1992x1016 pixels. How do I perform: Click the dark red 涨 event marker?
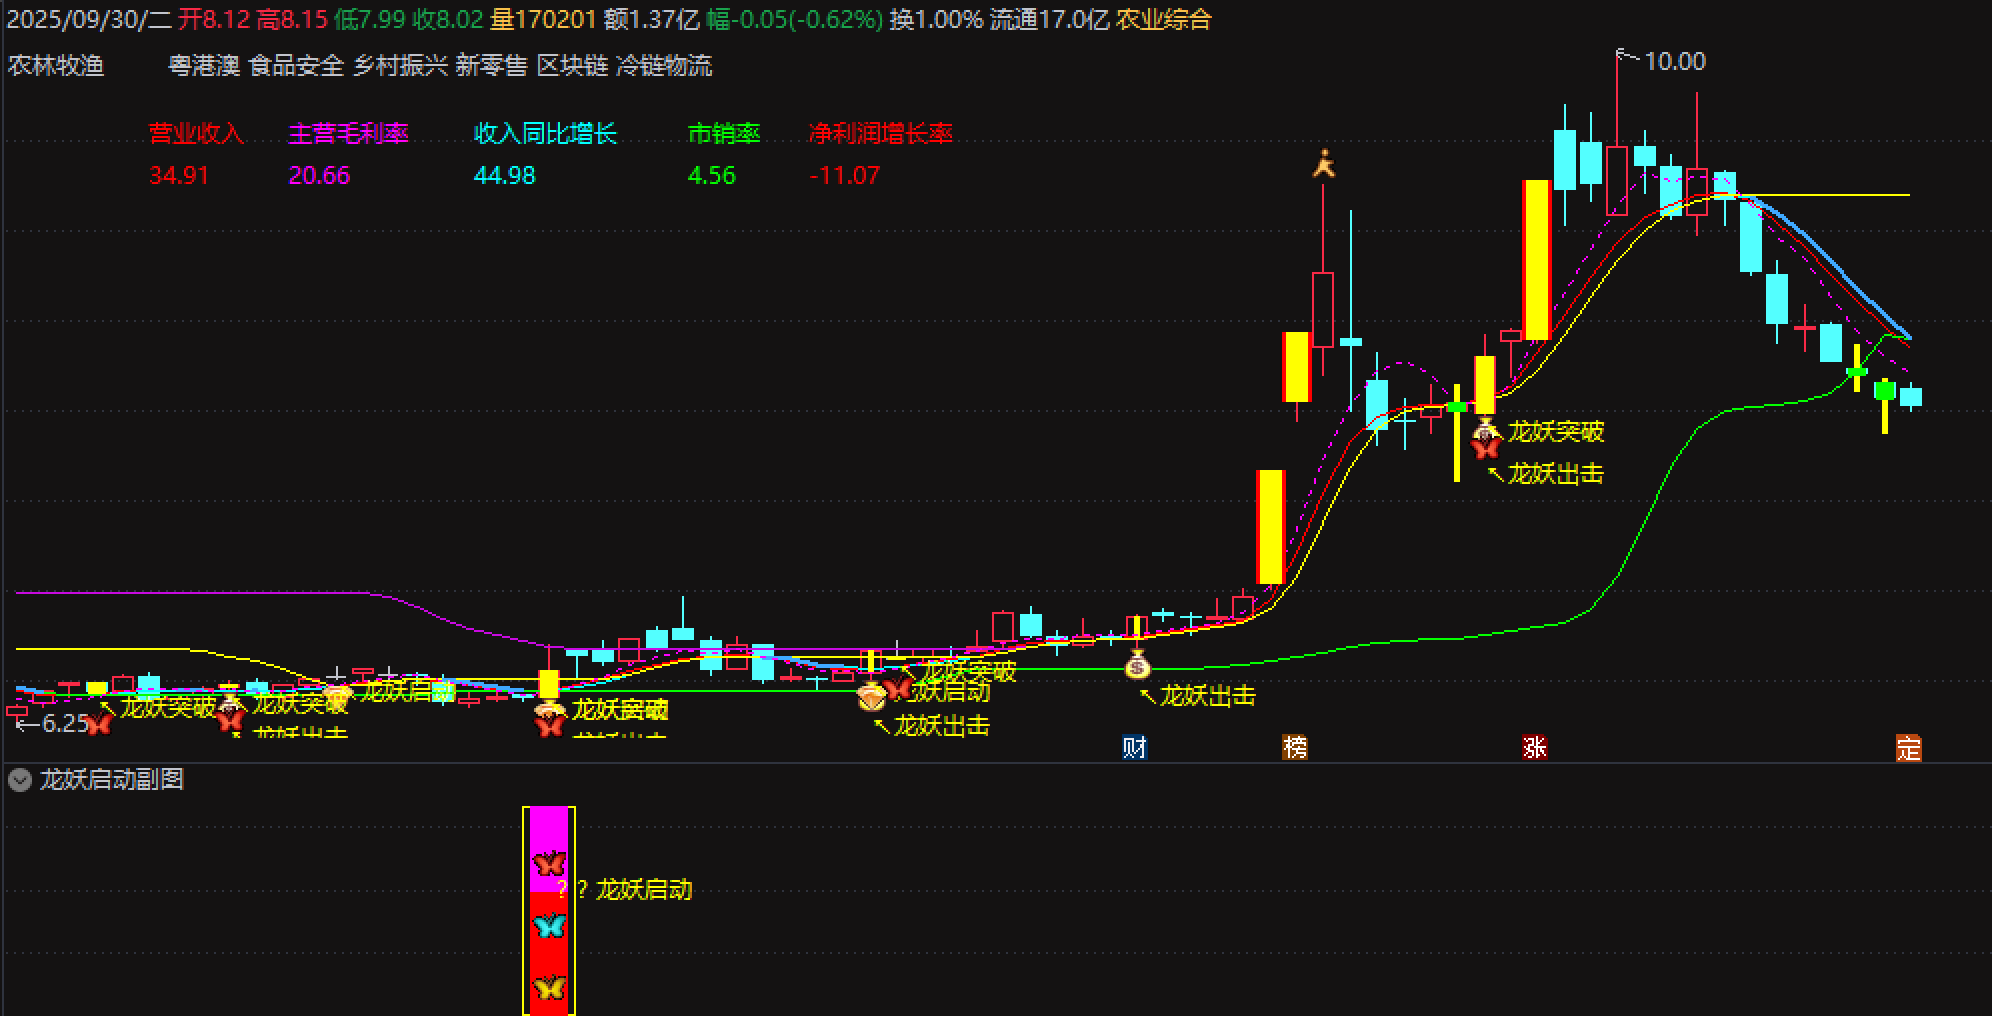point(1534,747)
